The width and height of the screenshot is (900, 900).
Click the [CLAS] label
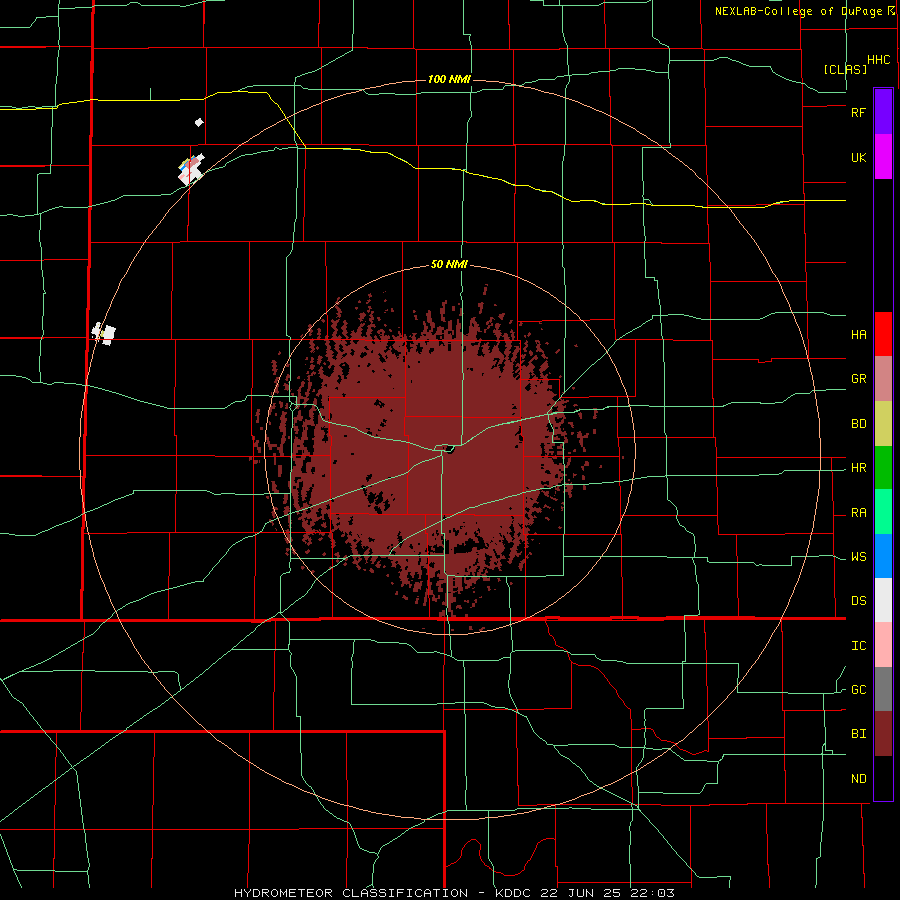[845, 69]
